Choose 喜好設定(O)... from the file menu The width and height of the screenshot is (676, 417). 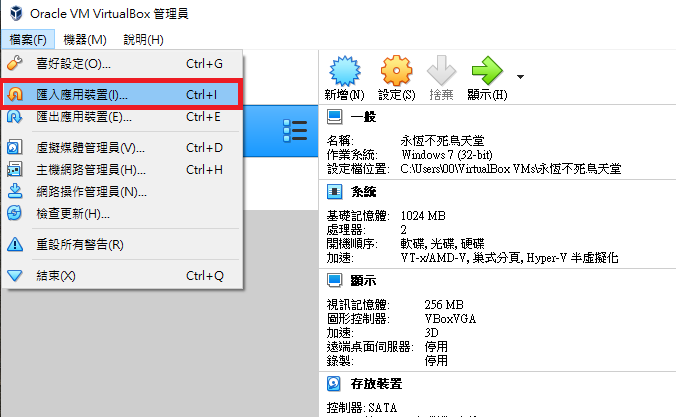(x=122, y=64)
